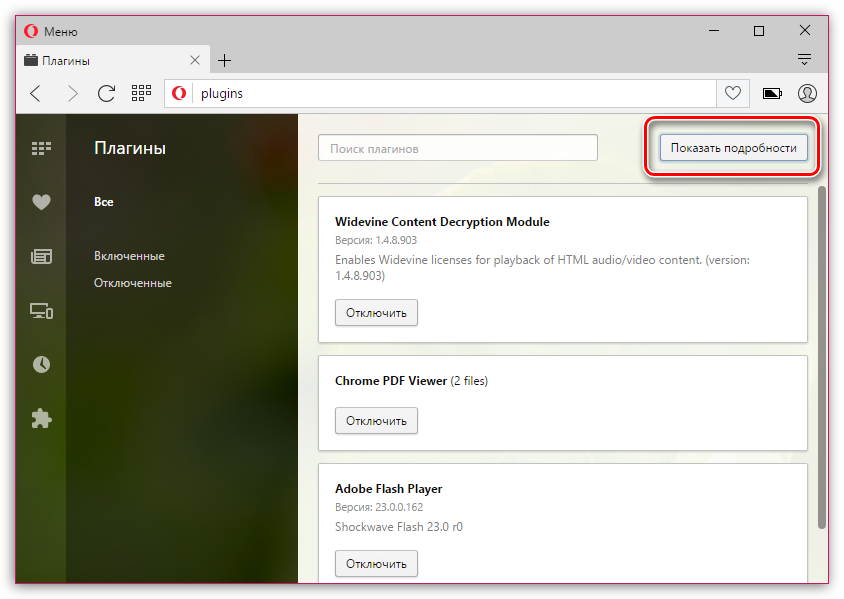Open Bookmarks via the sidebar heart icon

pos(41,202)
